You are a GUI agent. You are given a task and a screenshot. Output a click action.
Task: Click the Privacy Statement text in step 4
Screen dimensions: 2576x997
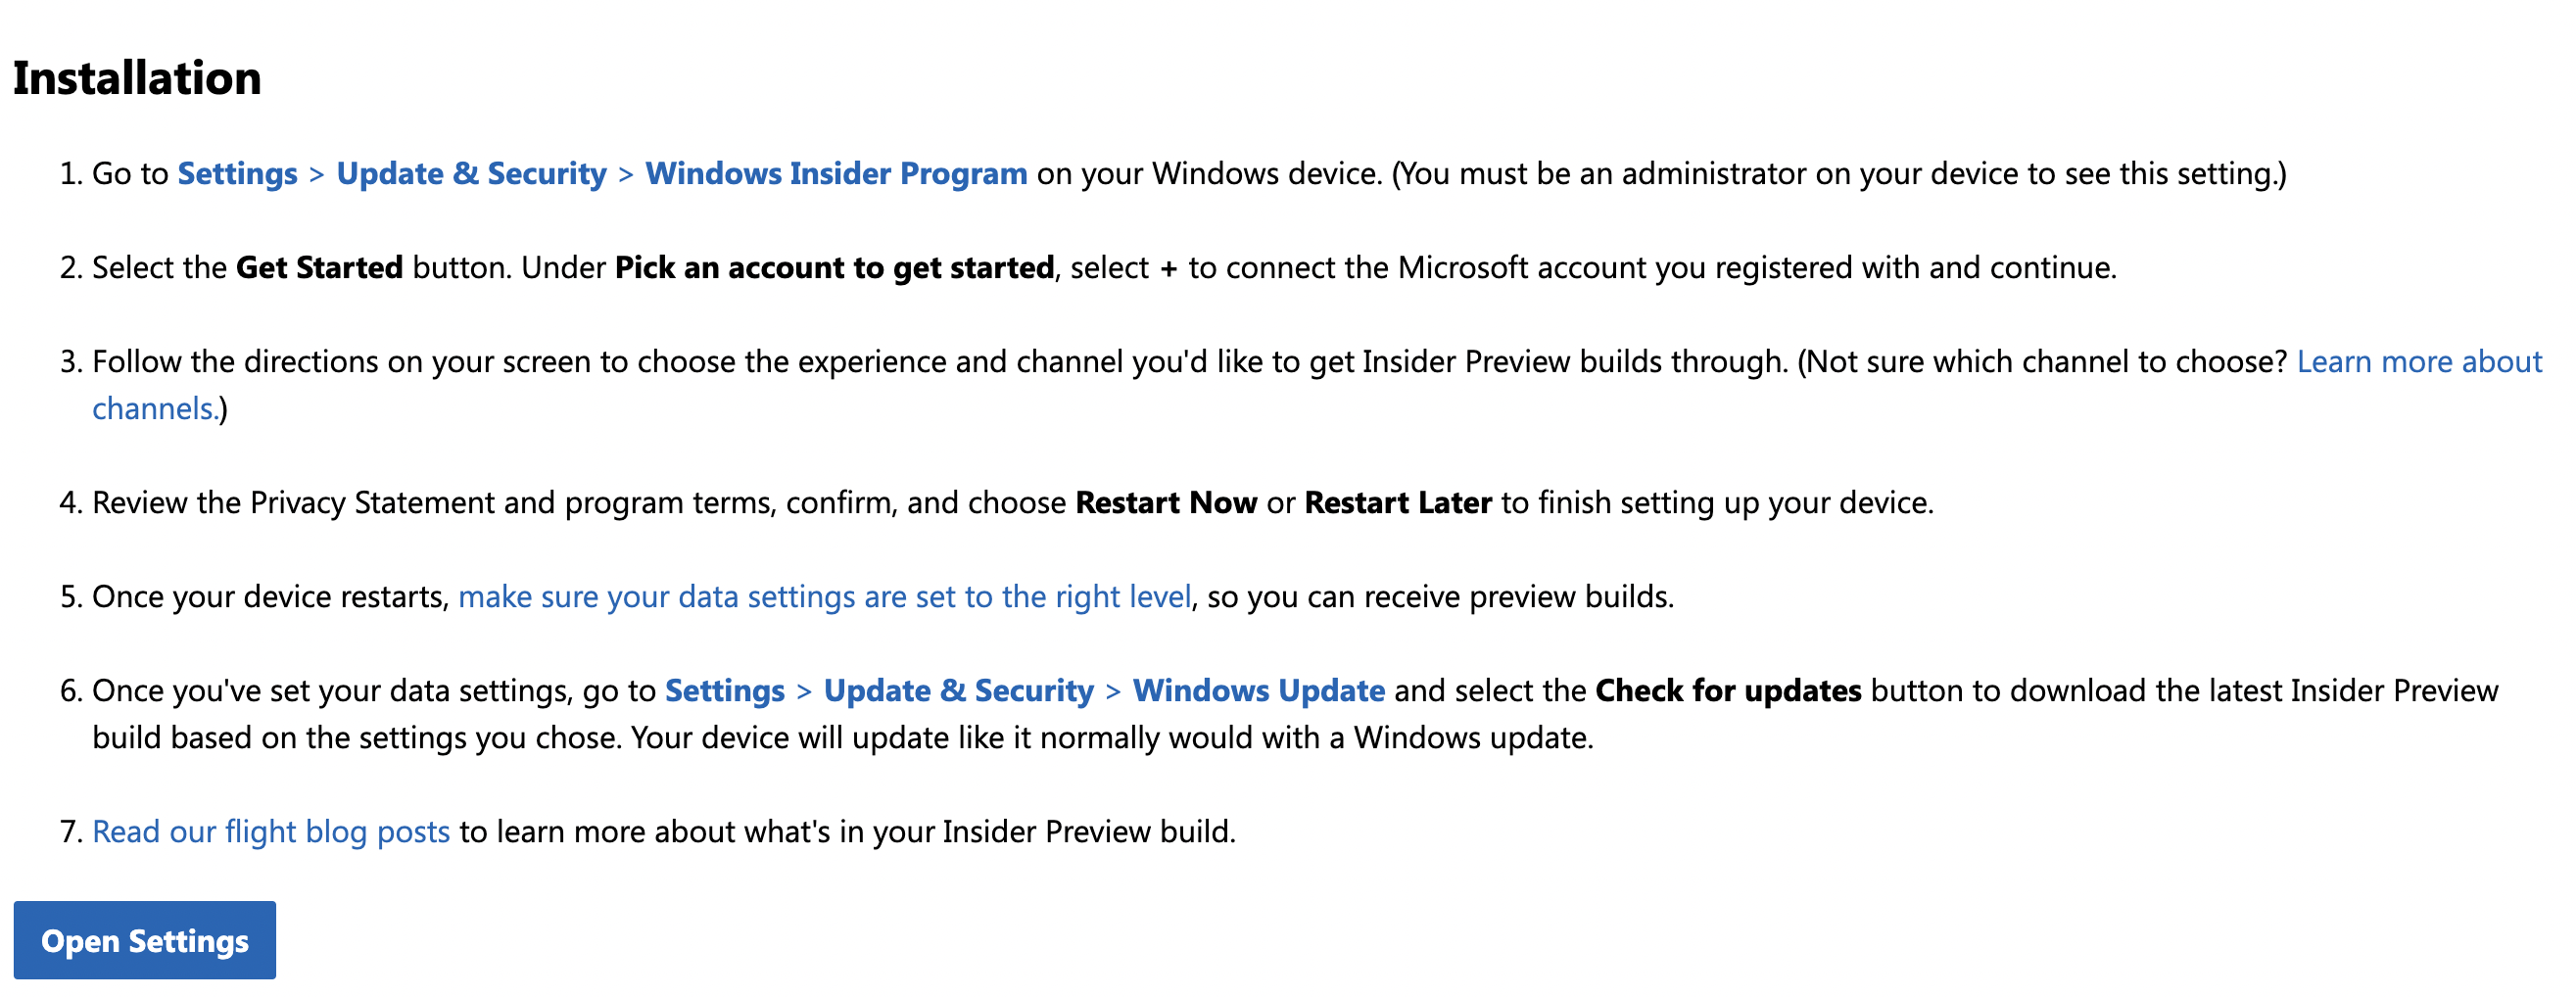372,503
